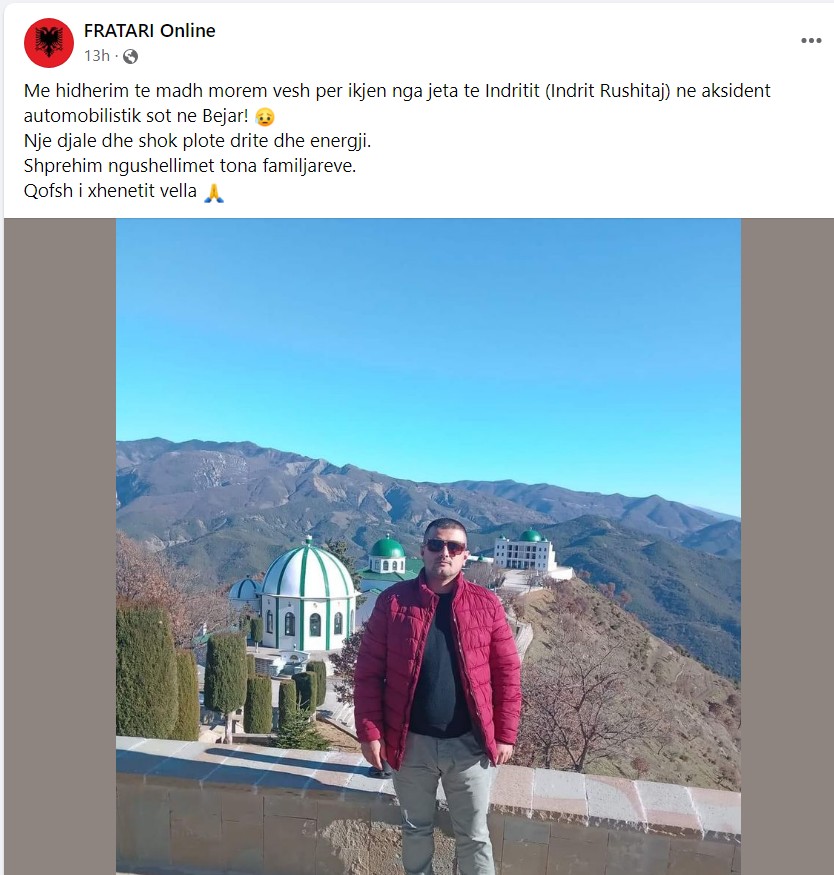Click the praying hands emoji
This screenshot has height=875, width=834.
pos(214,192)
